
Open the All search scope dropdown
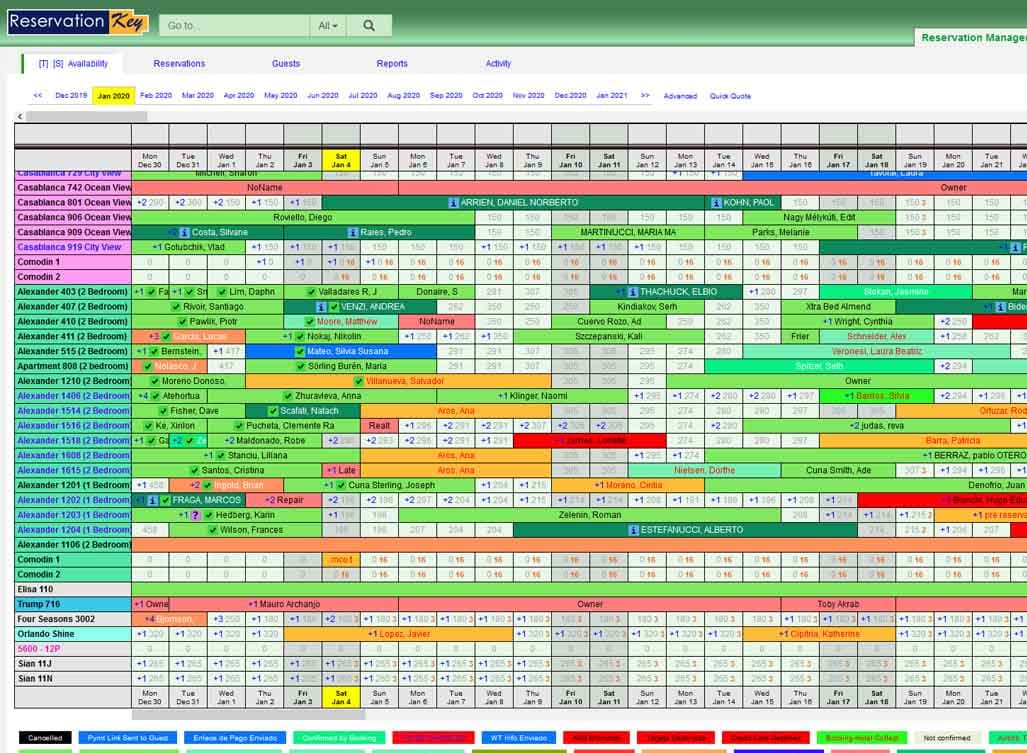[327, 24]
